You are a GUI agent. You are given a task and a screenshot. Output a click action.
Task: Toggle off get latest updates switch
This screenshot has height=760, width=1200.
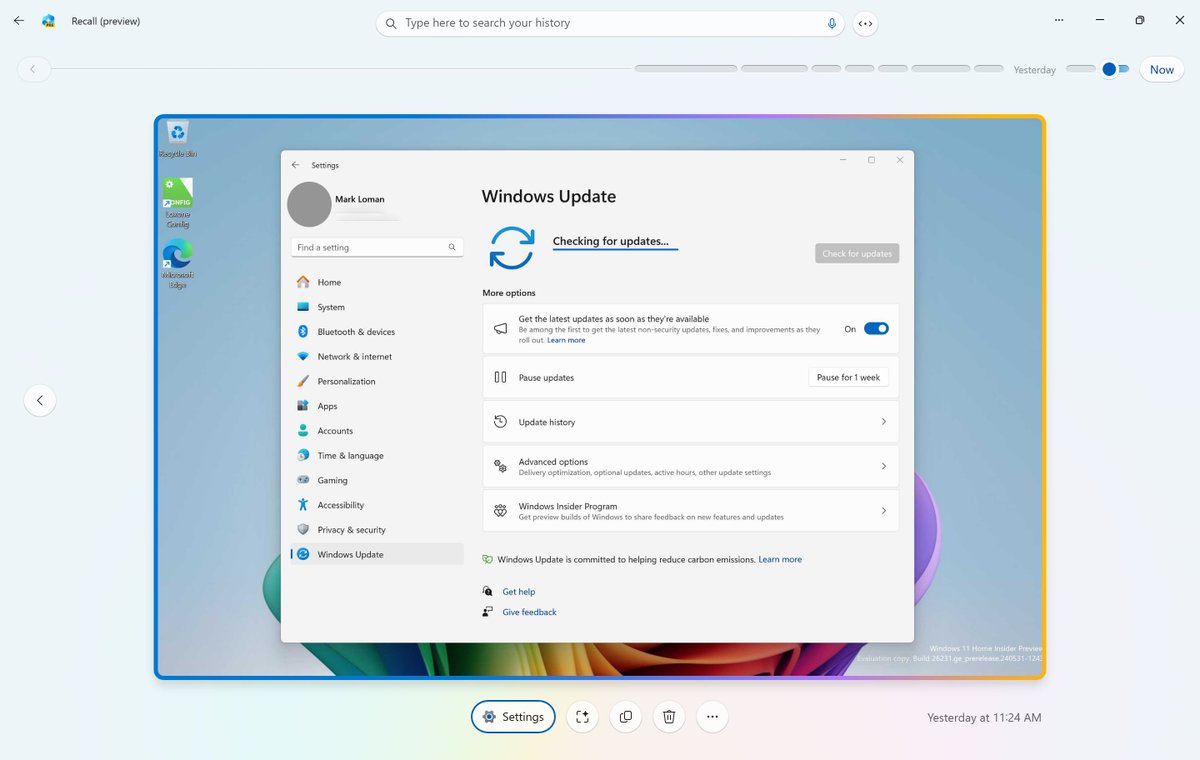(x=876, y=328)
